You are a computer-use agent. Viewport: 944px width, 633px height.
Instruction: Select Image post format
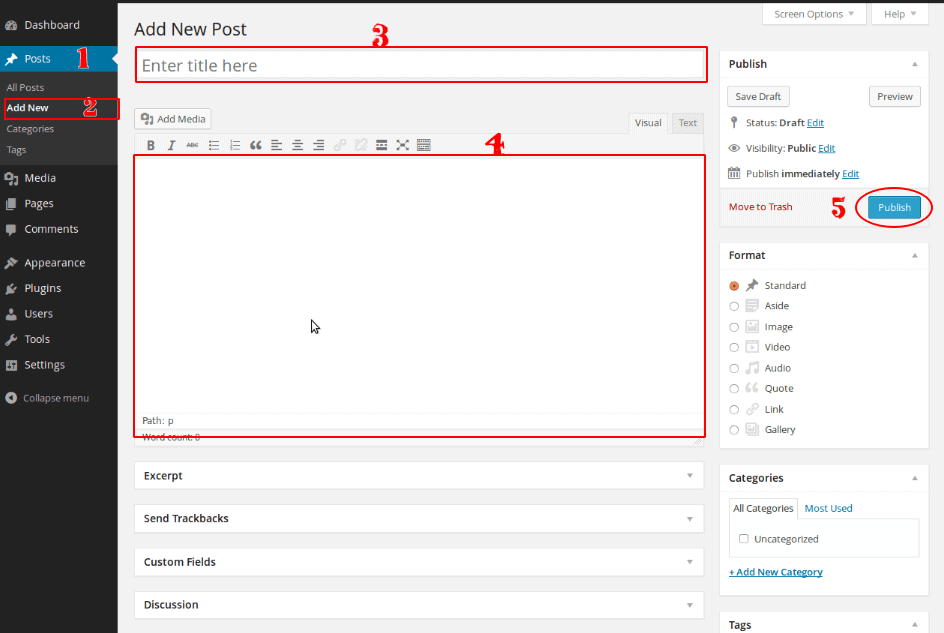[734, 328]
